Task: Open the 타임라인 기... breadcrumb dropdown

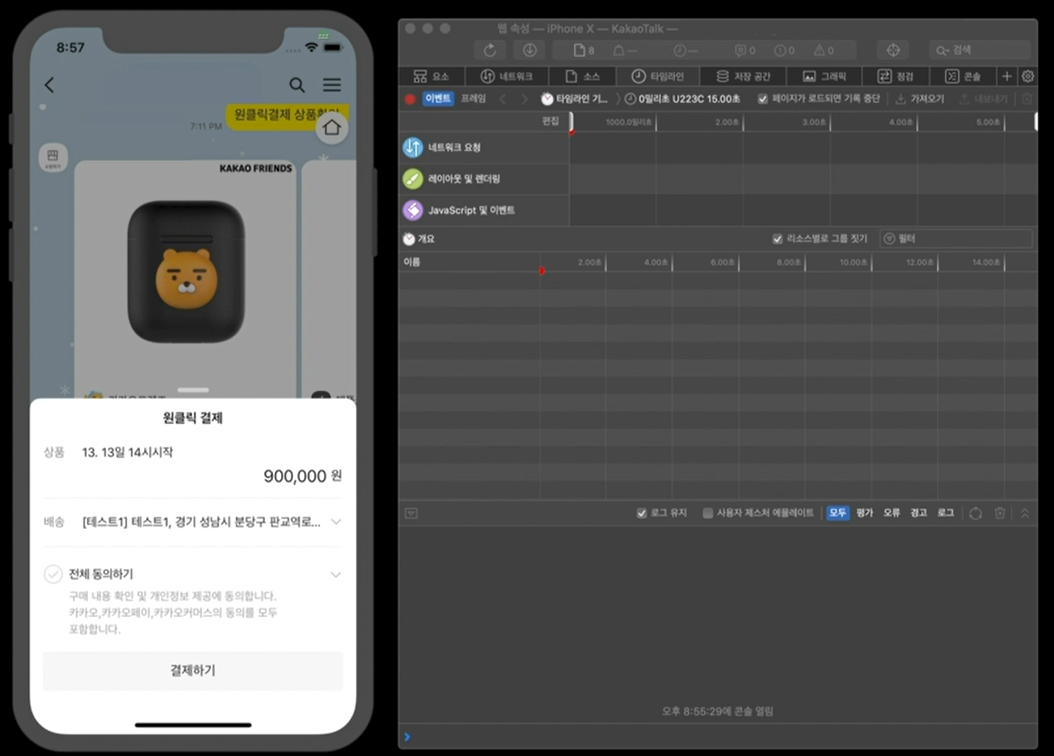Action: click(x=575, y=99)
